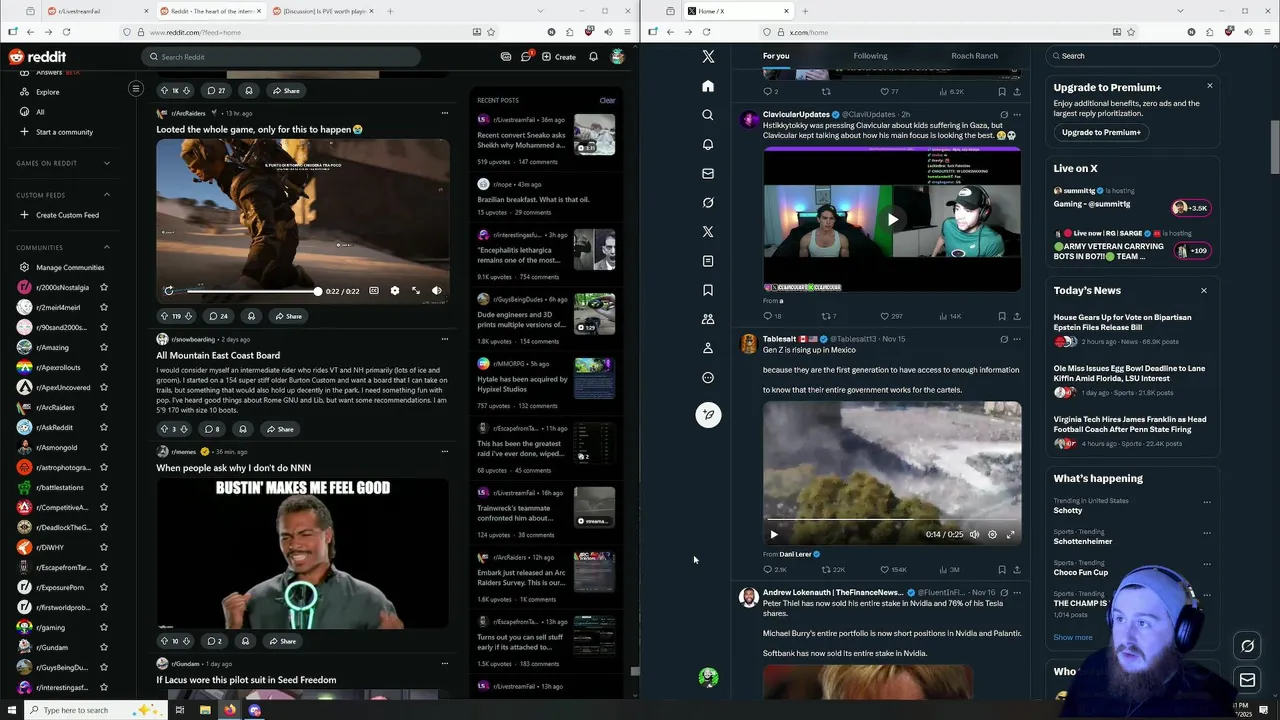Favorite r/gaming with star
The image size is (1280, 720).
pyautogui.click(x=103, y=627)
